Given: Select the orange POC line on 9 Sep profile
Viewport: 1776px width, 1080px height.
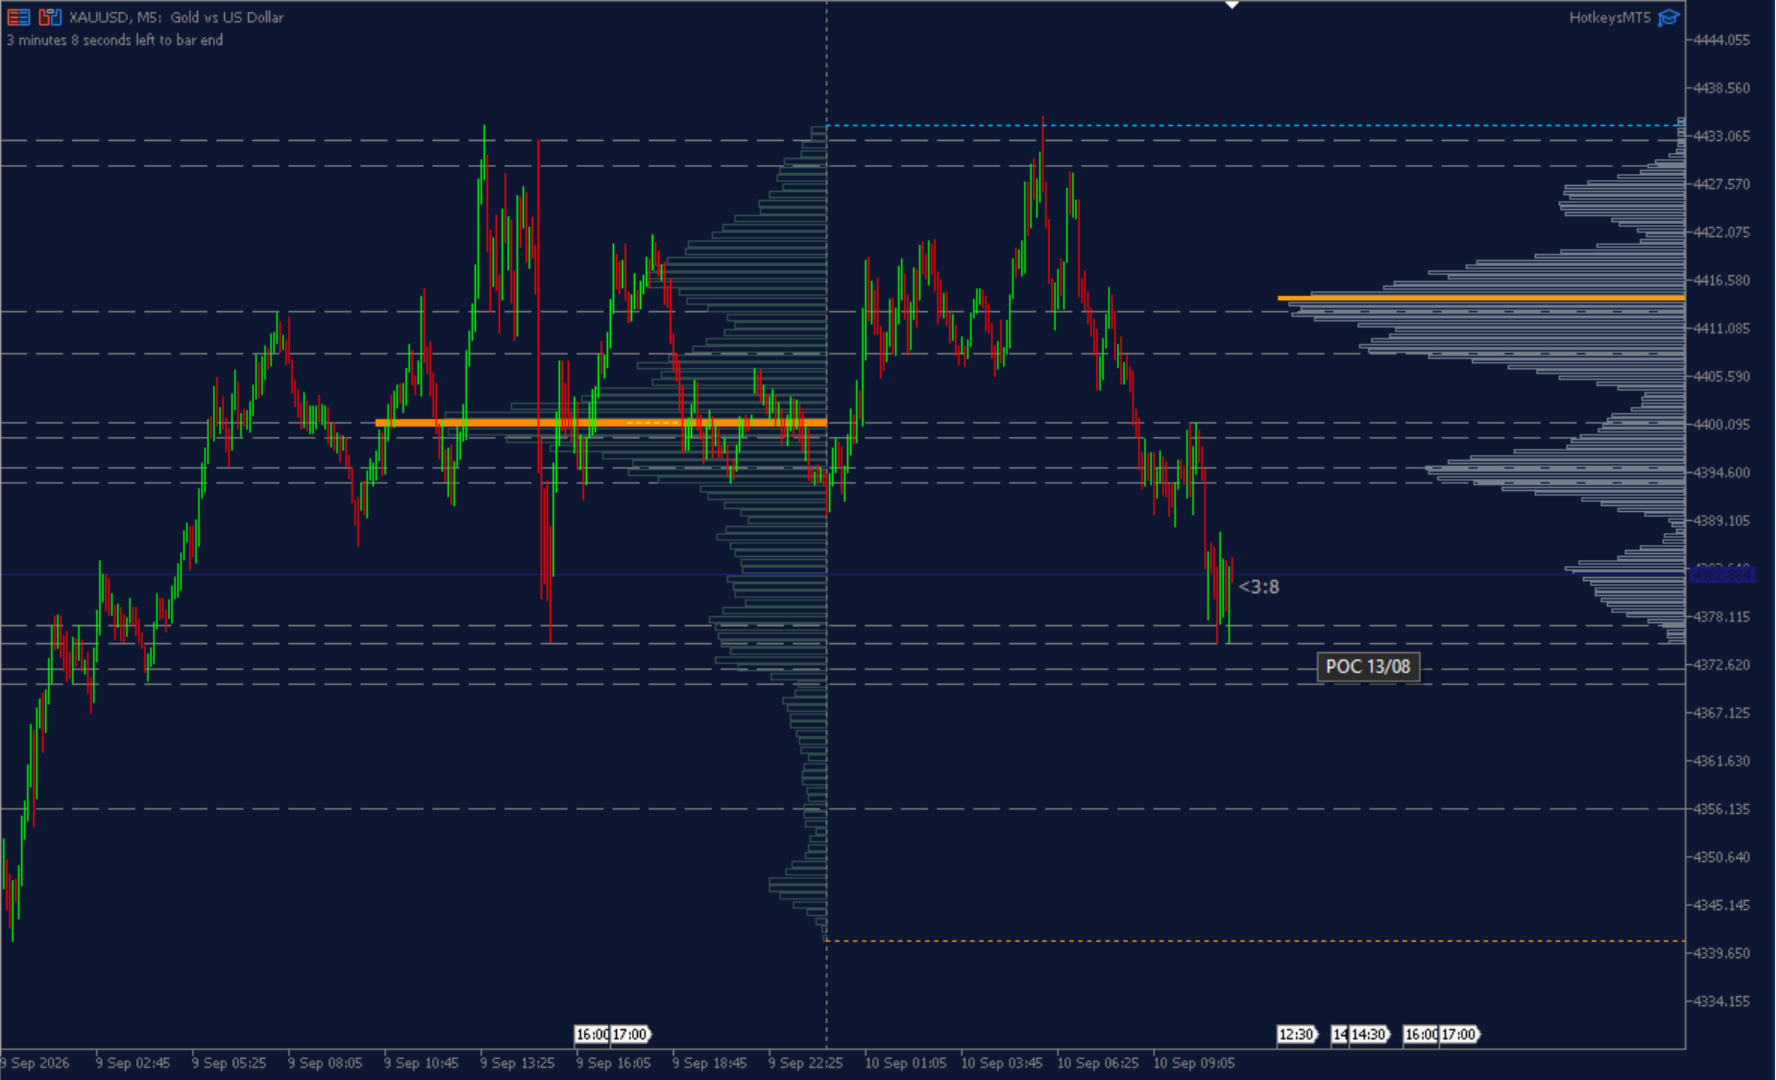Looking at the screenshot, I should coord(601,423).
